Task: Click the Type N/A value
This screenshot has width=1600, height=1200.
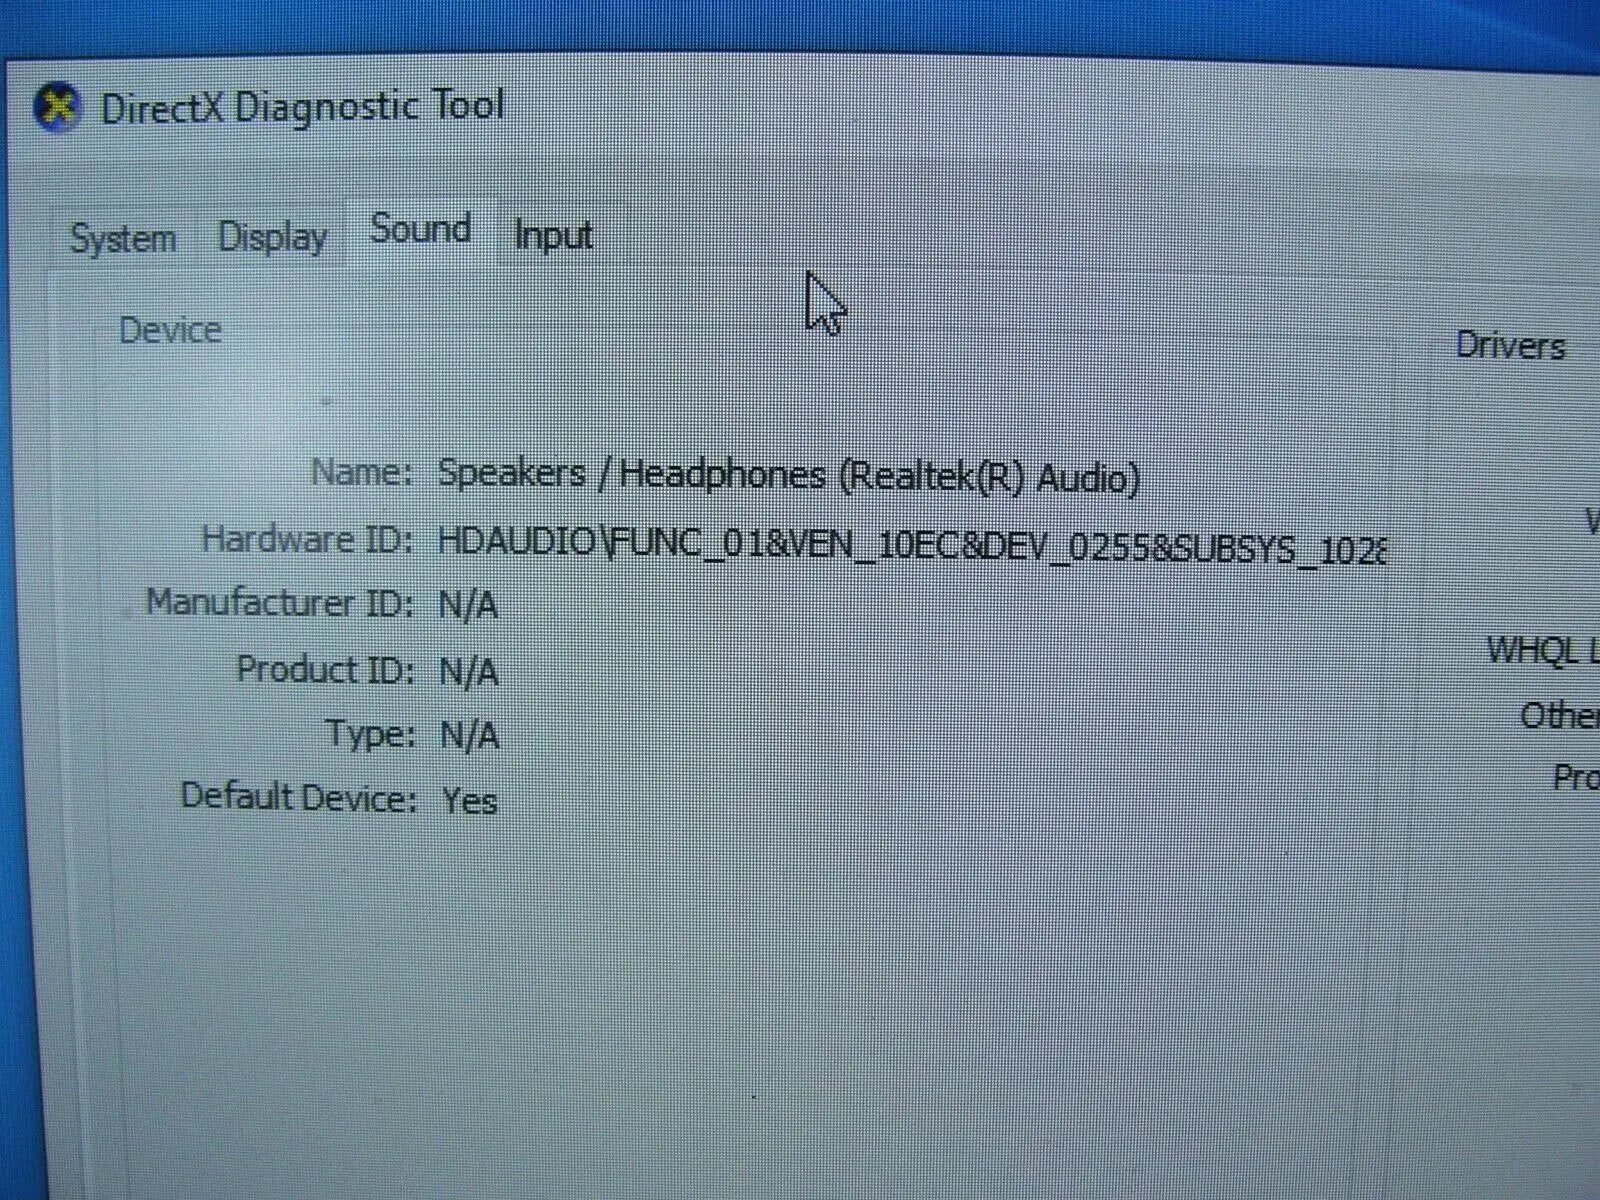Action: [x=469, y=736]
